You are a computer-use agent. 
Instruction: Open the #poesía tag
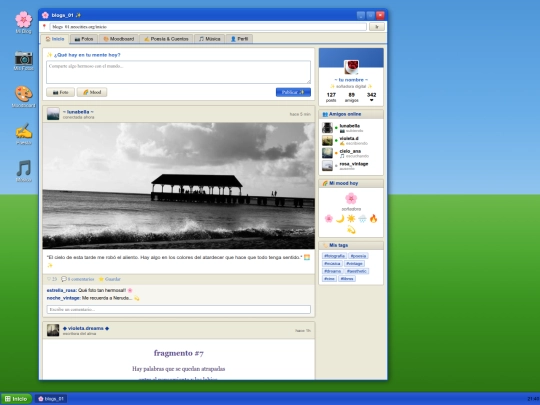(358, 256)
